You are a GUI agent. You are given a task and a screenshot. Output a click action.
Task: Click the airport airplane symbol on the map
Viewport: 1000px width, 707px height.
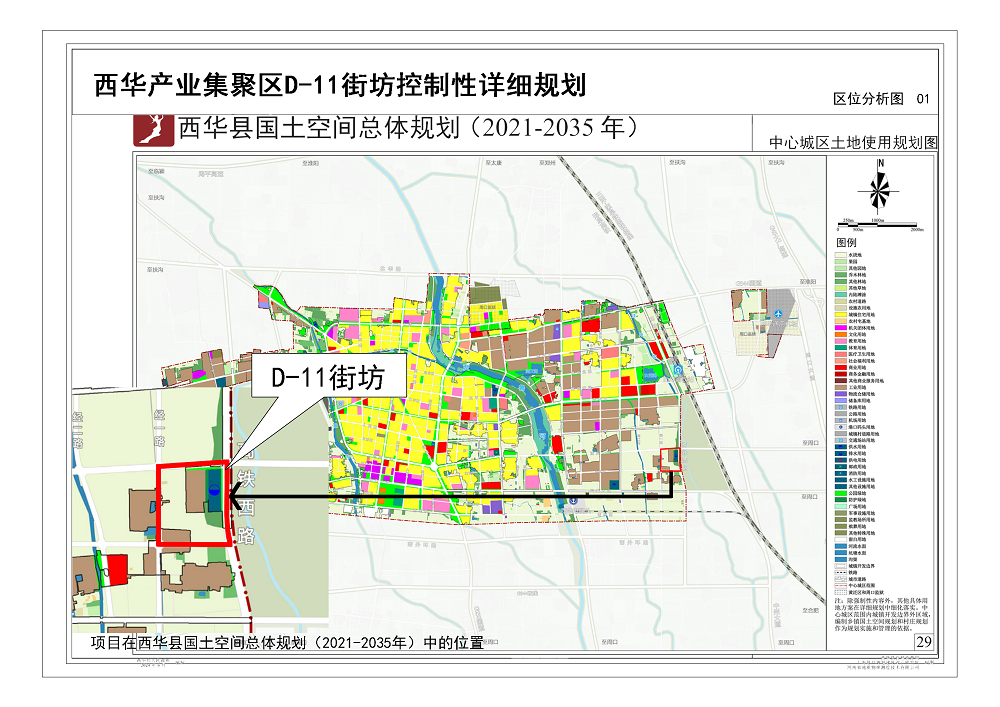(778, 316)
